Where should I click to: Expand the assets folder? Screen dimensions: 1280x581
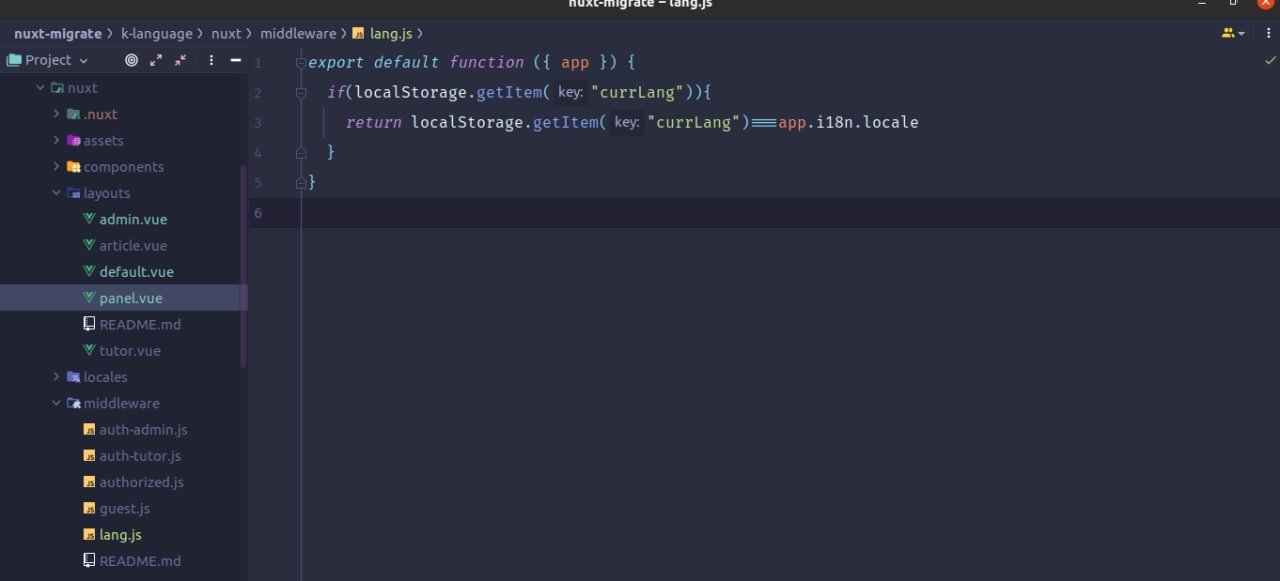click(56, 140)
